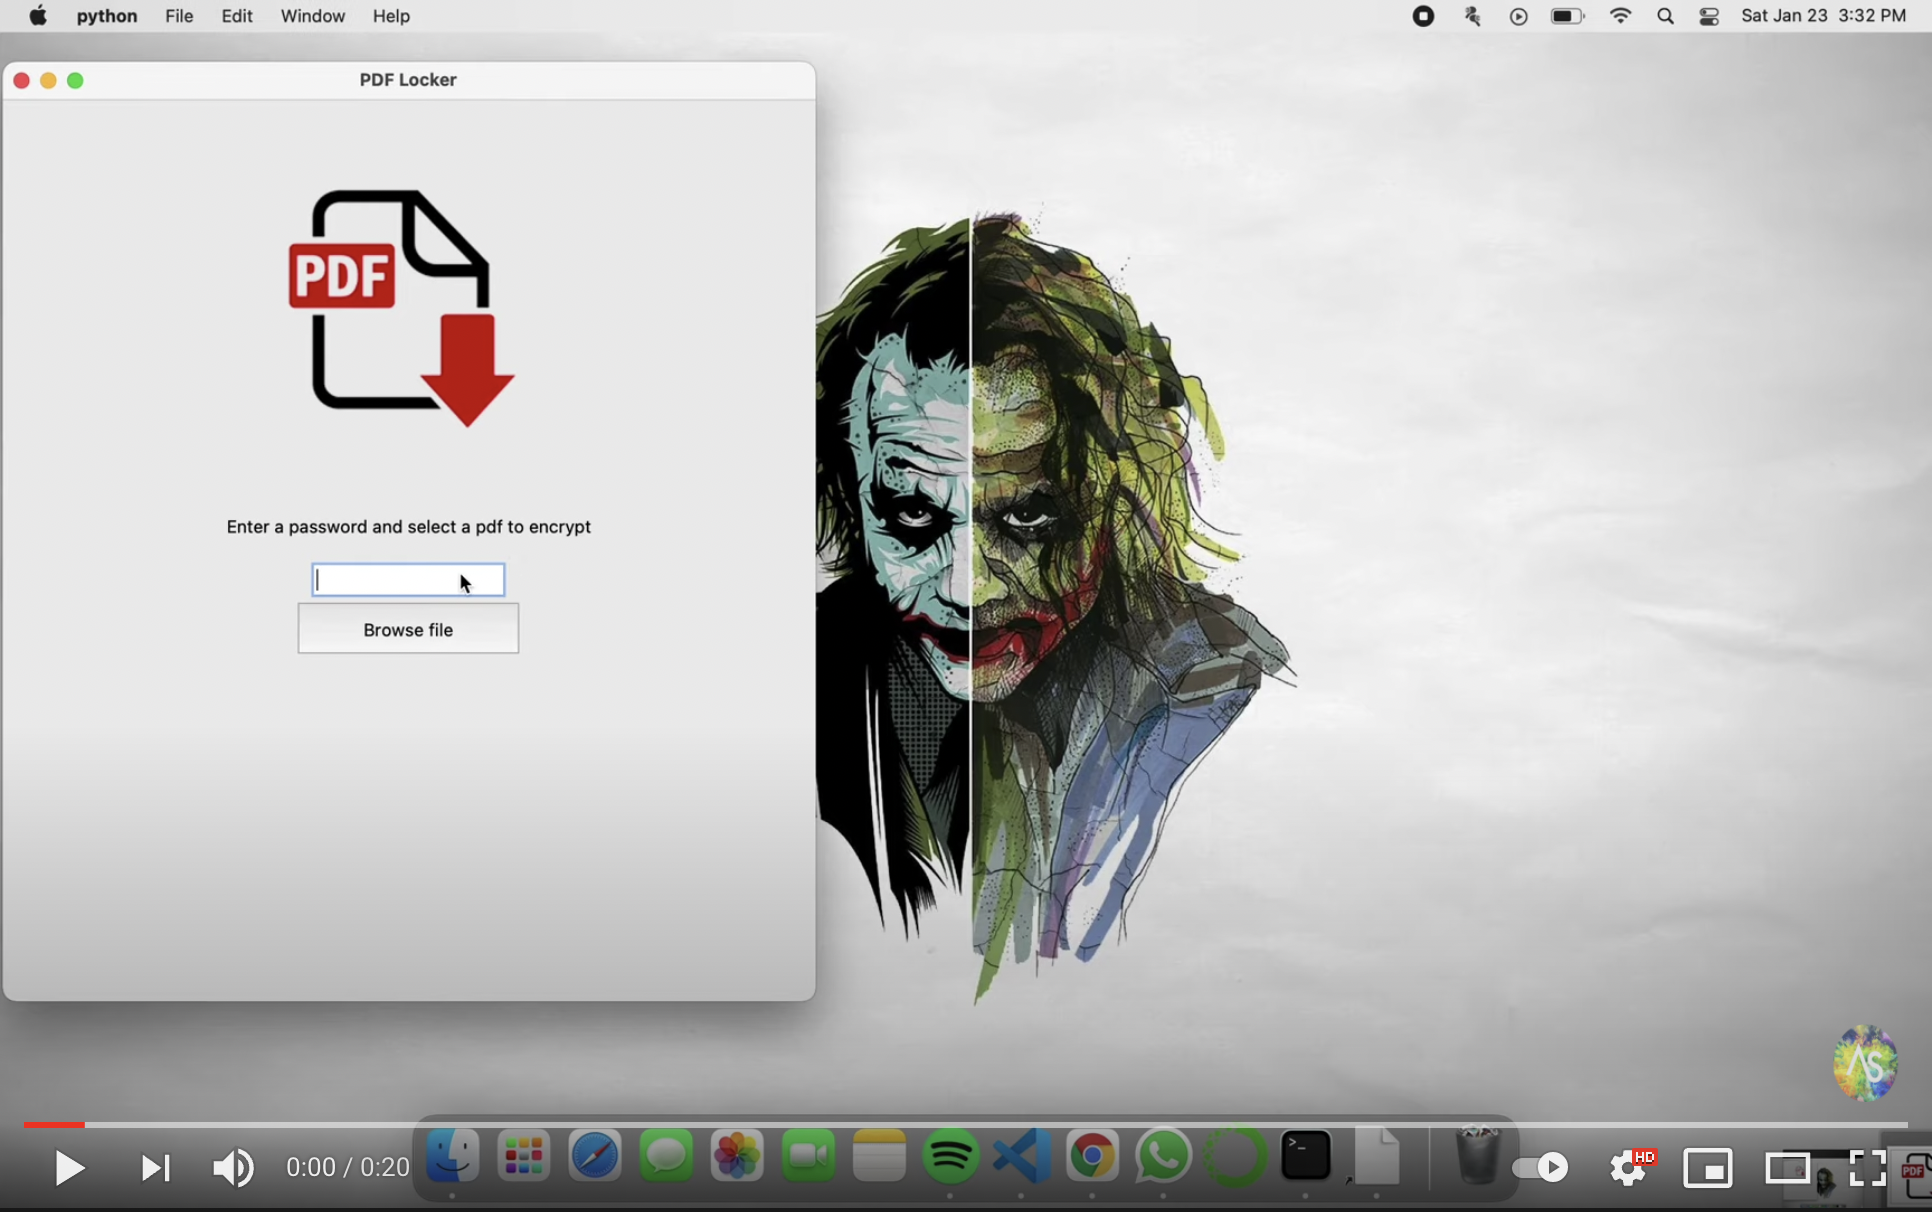Open Spotlight search in menu bar
The image size is (1932, 1212).
coord(1665,16)
